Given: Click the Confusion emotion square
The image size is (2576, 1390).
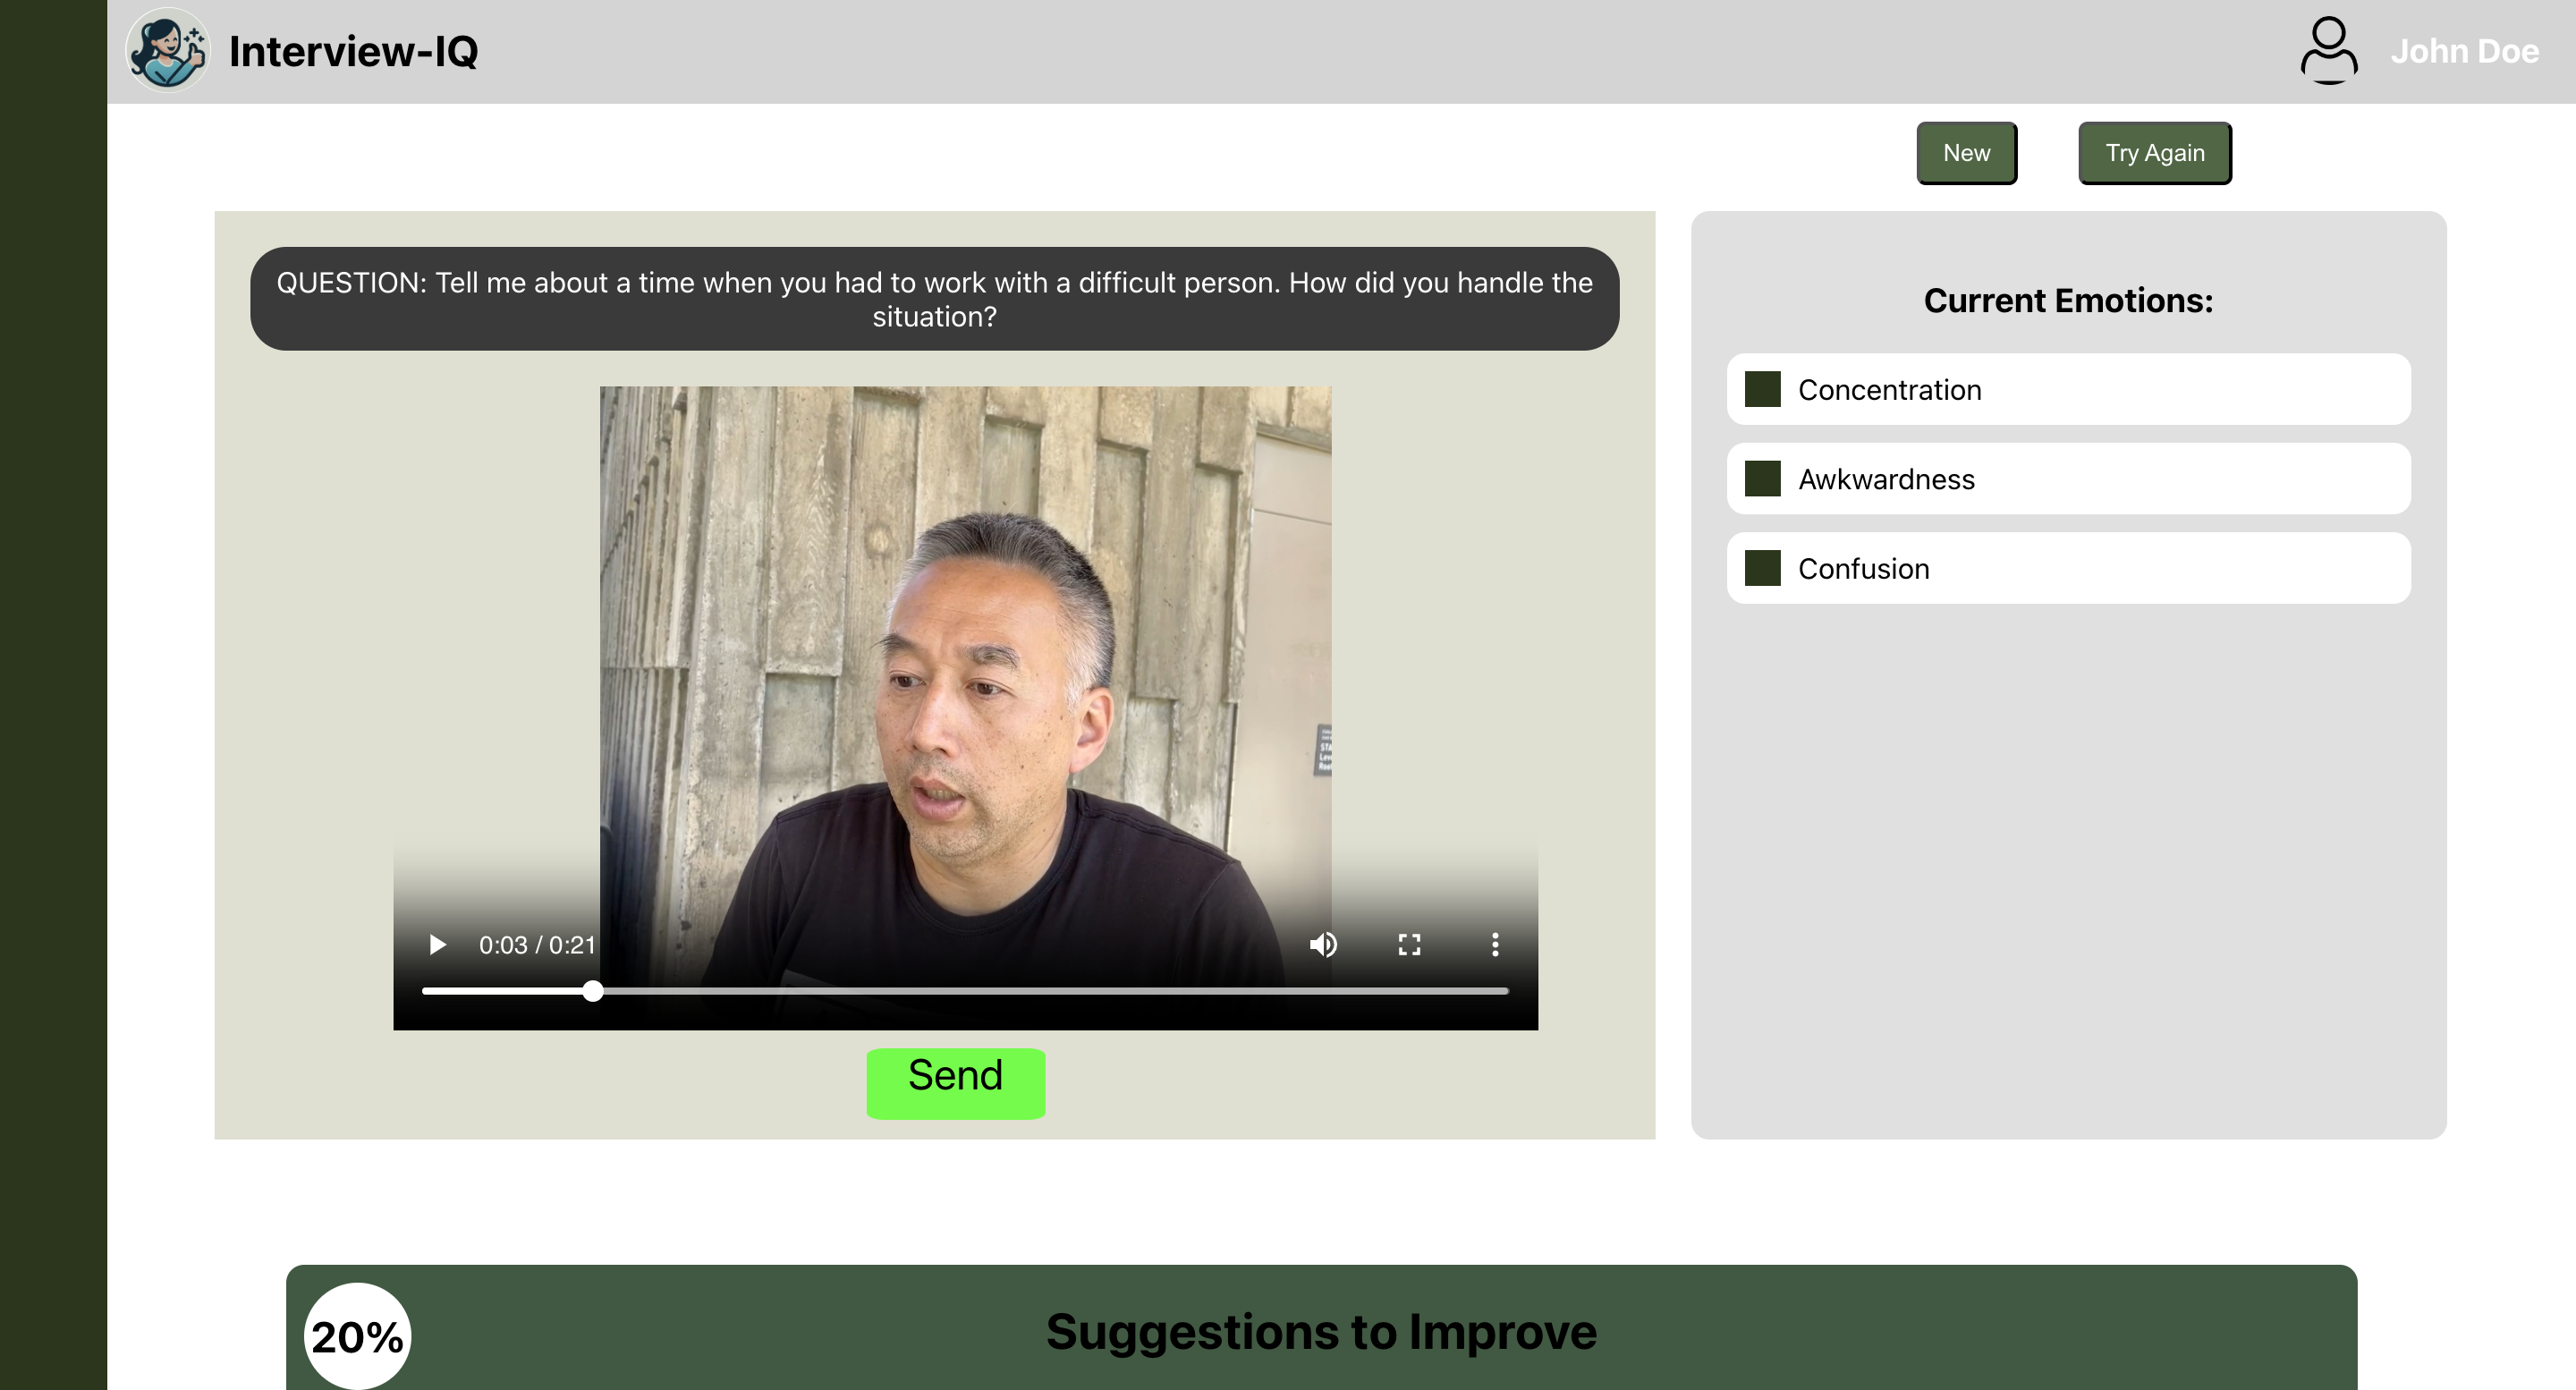Looking at the screenshot, I should click(1762, 568).
